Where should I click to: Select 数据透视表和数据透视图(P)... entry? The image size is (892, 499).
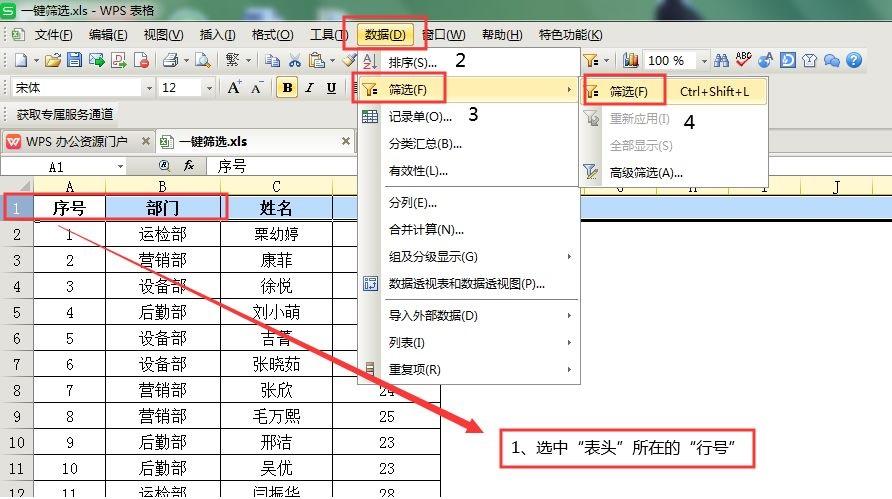(x=466, y=283)
